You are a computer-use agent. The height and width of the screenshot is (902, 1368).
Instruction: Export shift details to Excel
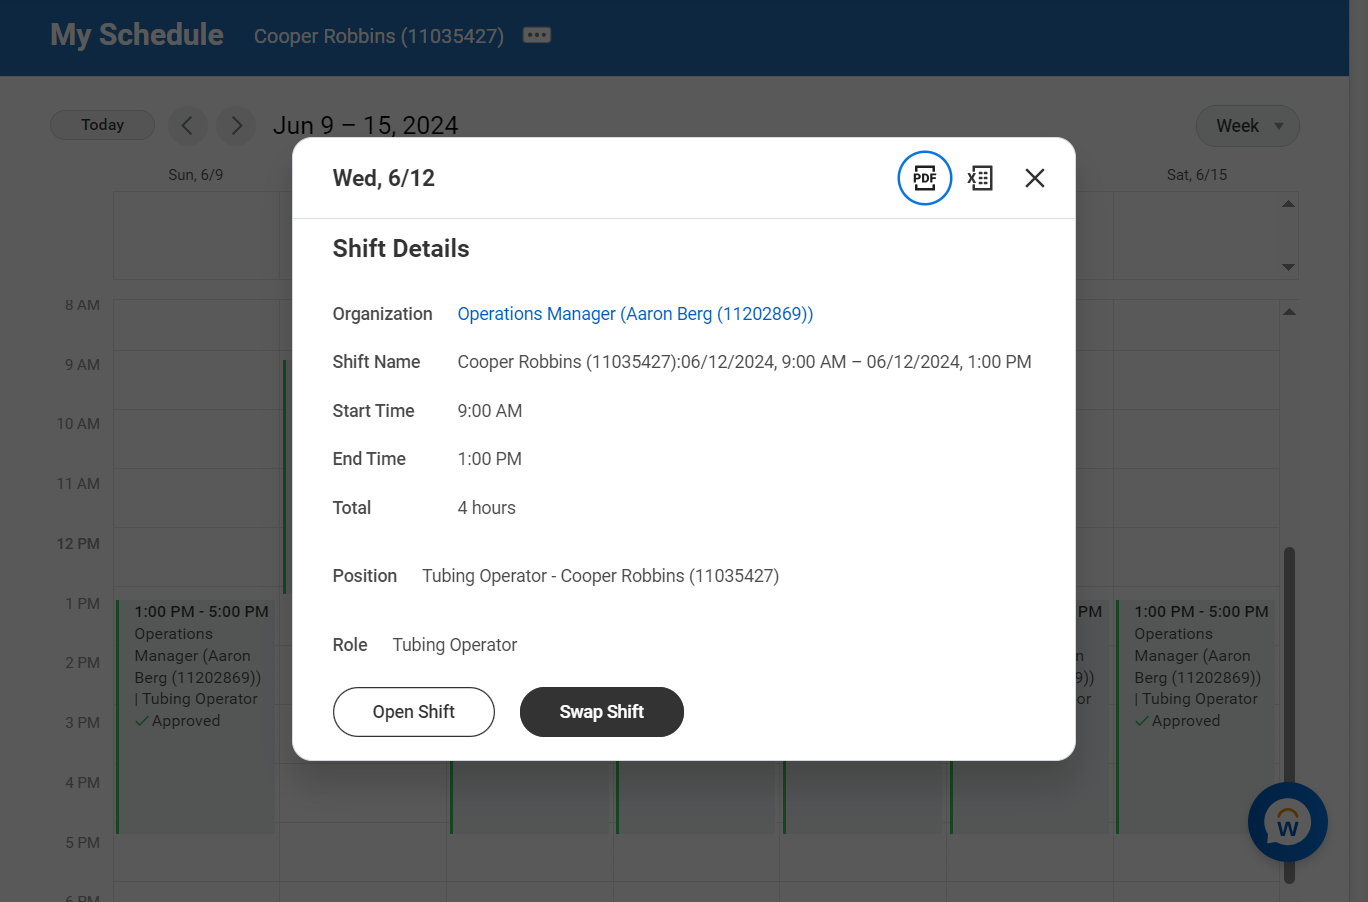coord(980,178)
